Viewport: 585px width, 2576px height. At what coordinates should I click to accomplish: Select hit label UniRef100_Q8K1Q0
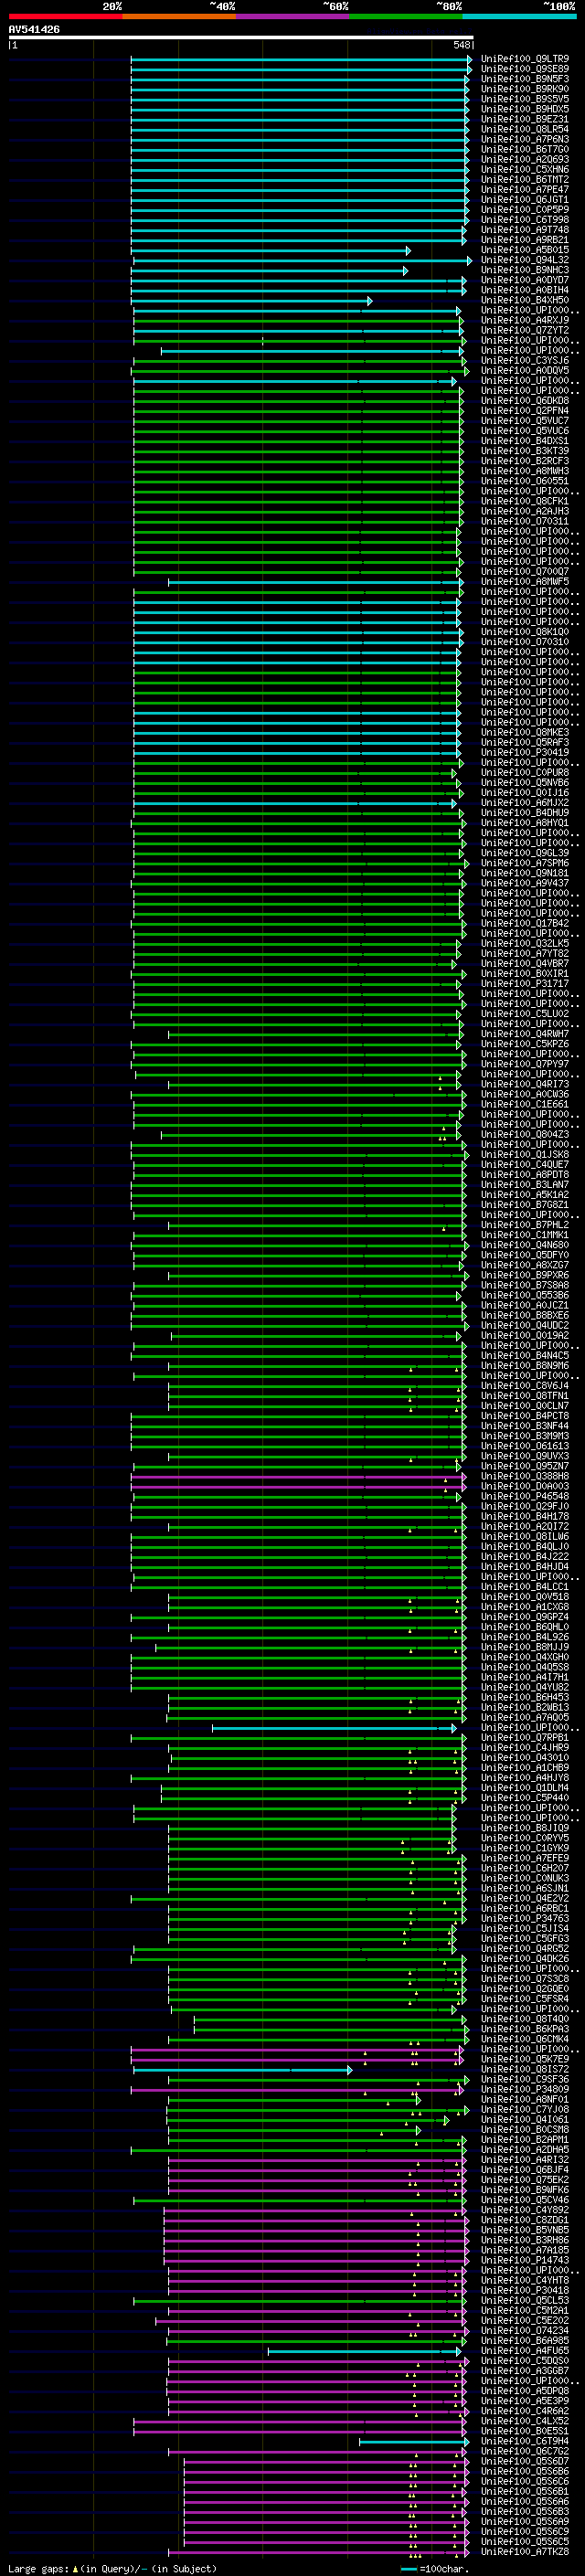point(524,632)
